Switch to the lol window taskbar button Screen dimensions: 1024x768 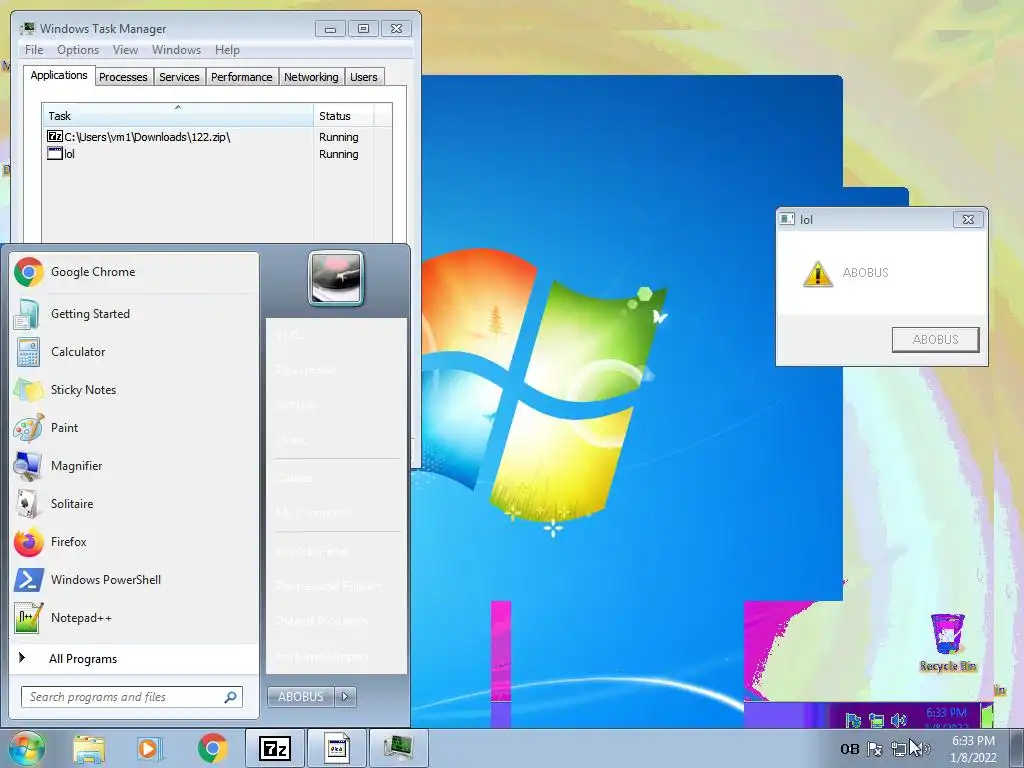336,748
